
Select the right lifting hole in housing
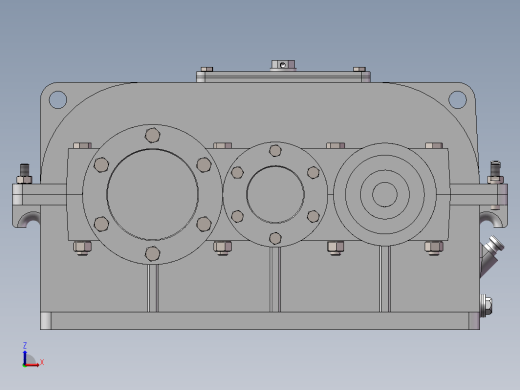(x=457, y=99)
